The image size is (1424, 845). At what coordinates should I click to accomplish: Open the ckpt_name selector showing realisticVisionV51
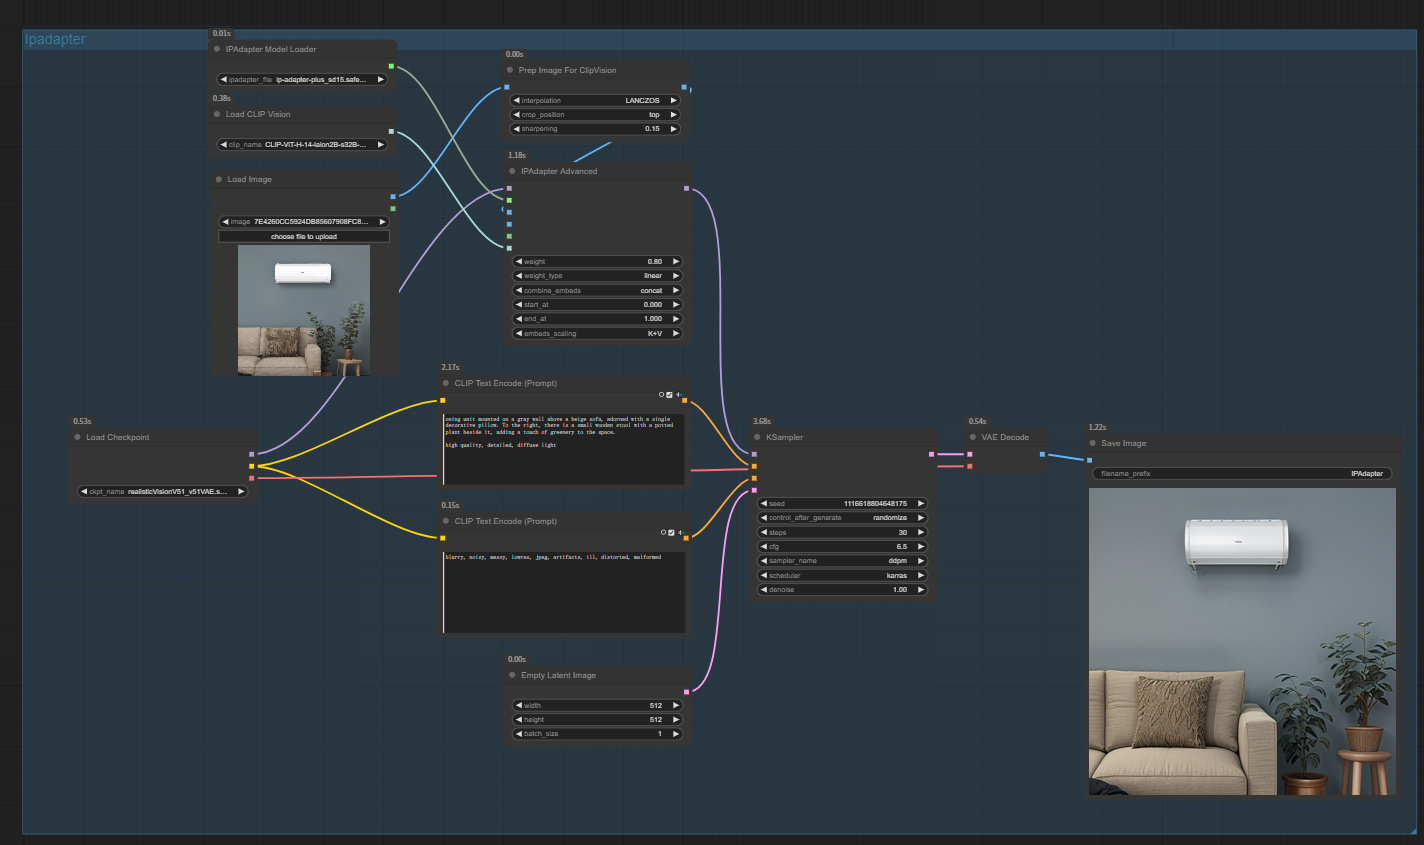[x=160, y=491]
